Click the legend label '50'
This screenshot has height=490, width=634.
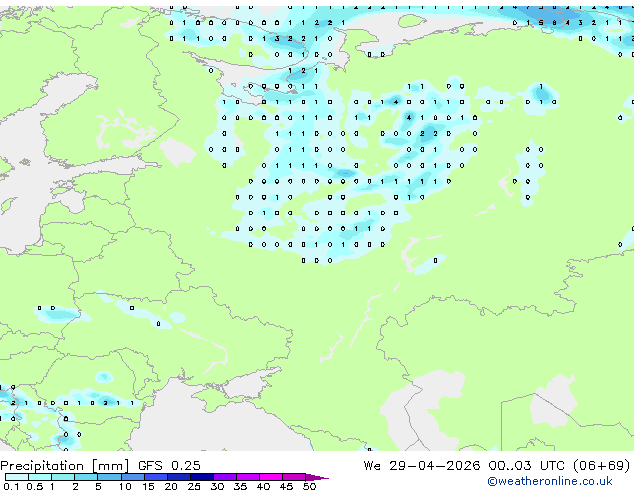click(x=310, y=486)
